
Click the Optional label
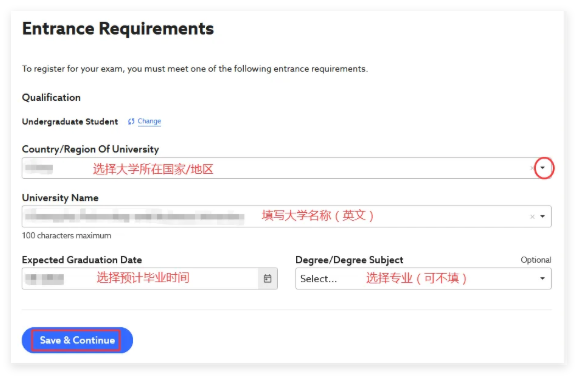(x=536, y=260)
